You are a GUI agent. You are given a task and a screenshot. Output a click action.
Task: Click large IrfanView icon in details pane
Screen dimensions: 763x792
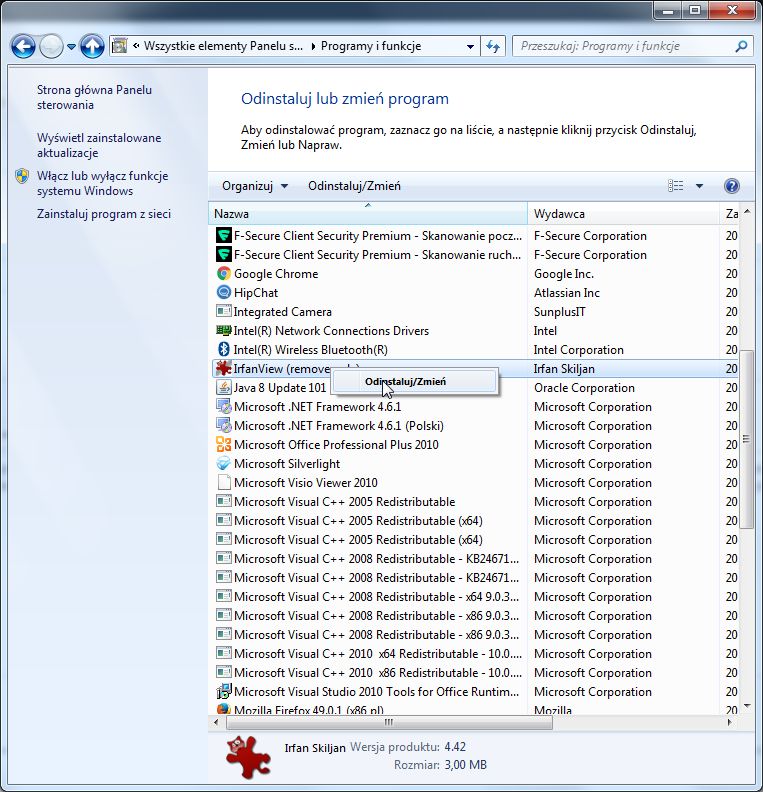pyautogui.click(x=248, y=756)
